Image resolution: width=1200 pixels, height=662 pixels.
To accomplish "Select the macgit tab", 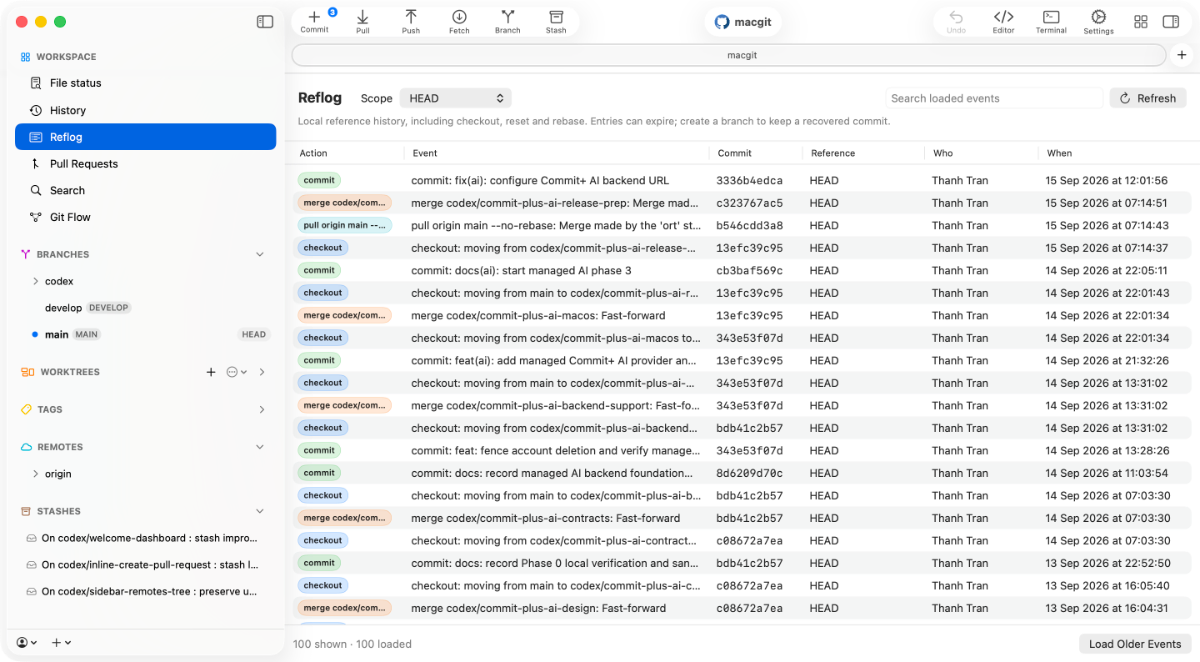I will (x=729, y=55).
